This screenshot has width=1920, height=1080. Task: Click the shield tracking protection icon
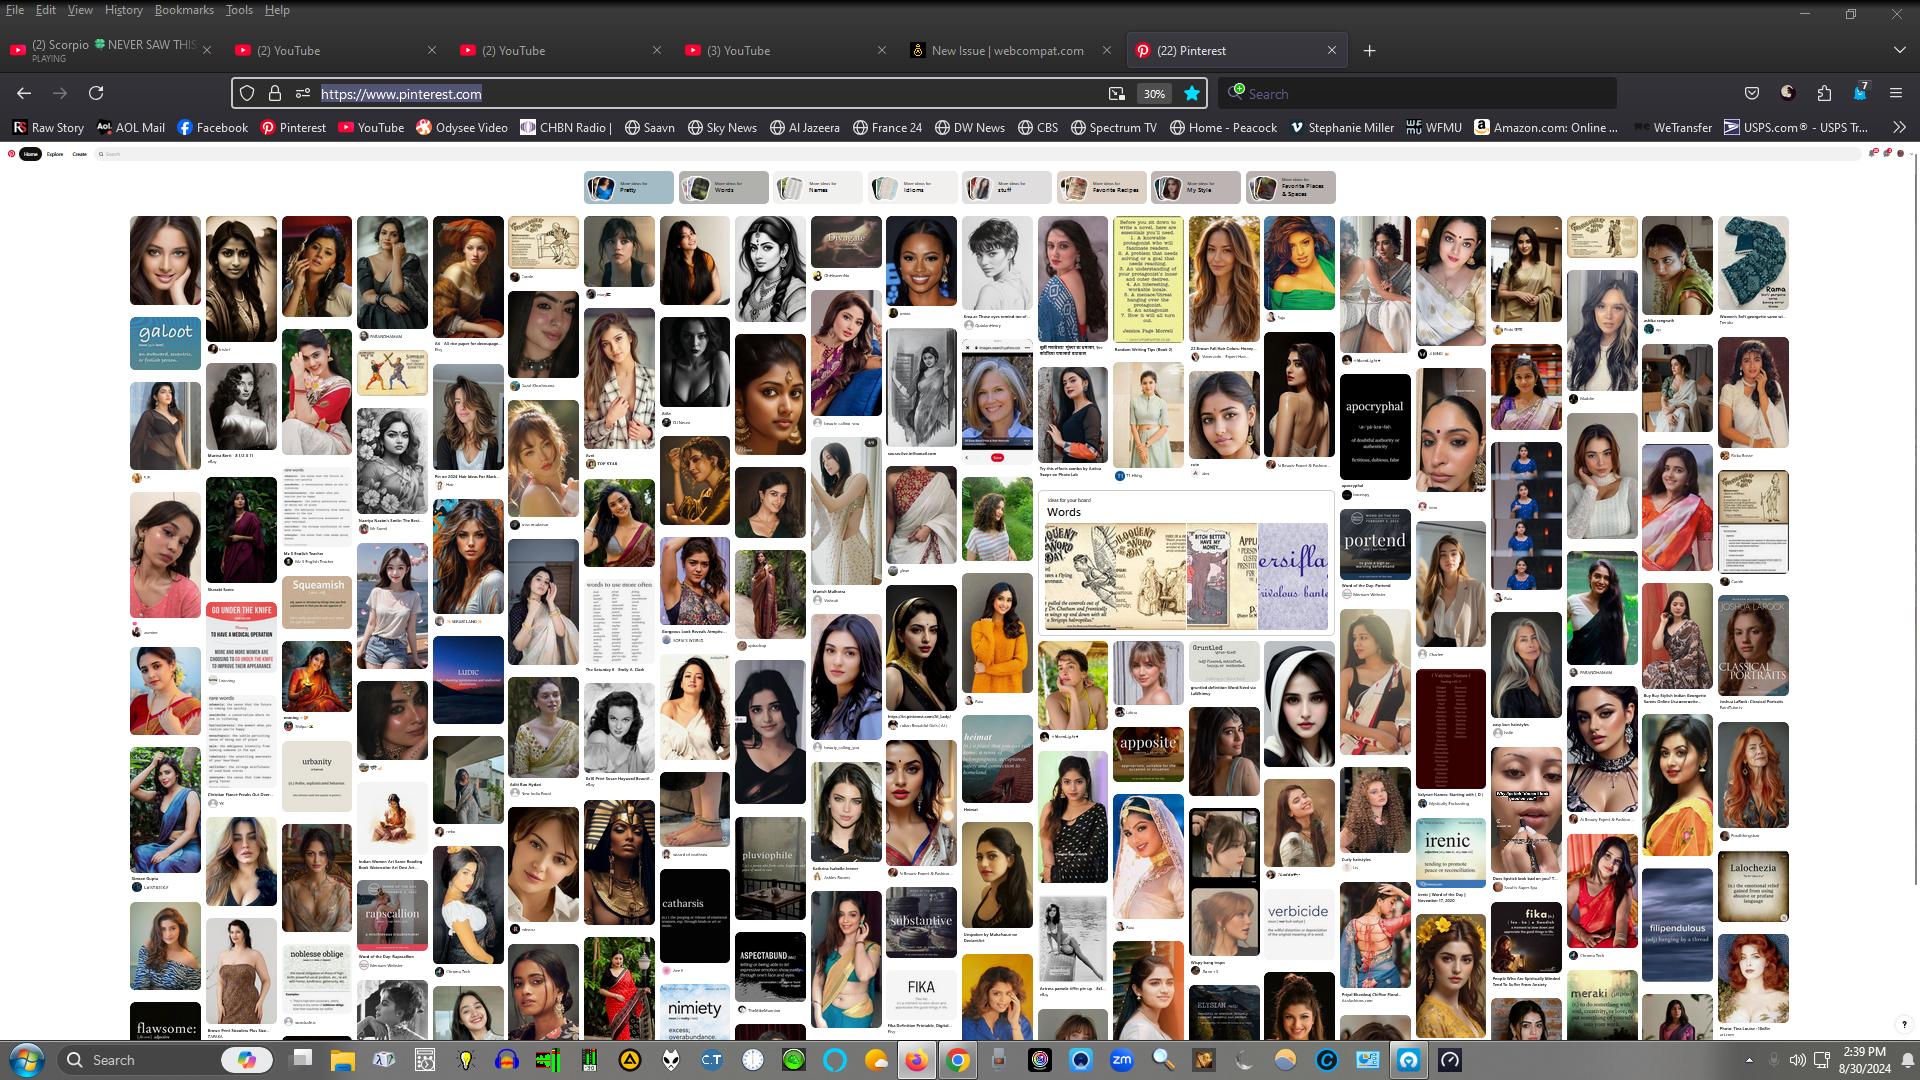(x=247, y=93)
